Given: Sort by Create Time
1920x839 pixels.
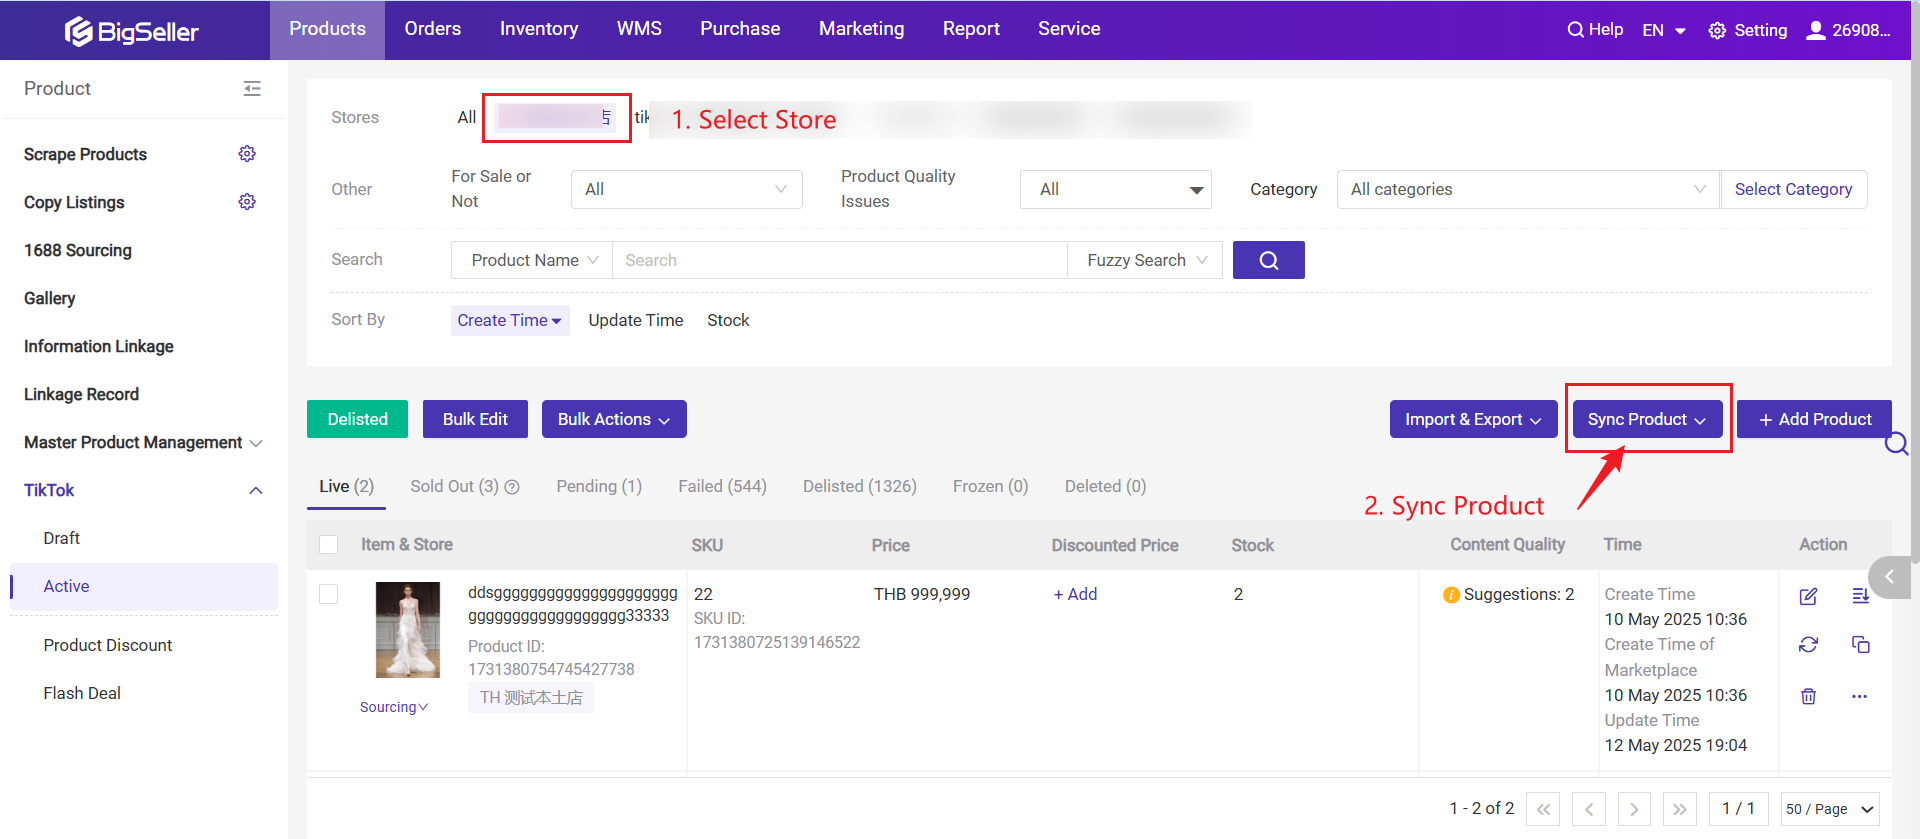Looking at the screenshot, I should 510,320.
